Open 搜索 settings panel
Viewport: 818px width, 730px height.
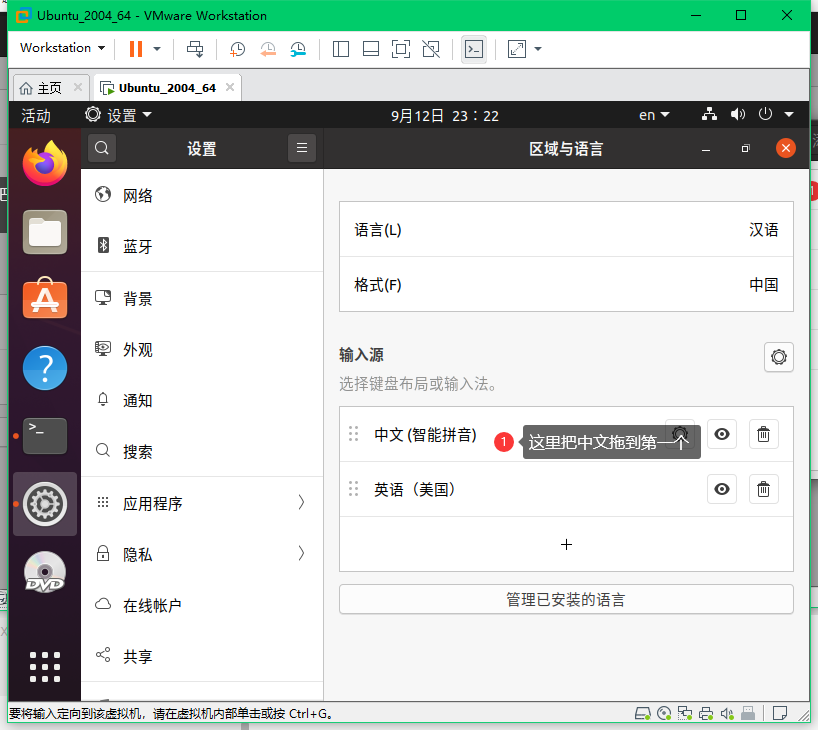click(202, 451)
